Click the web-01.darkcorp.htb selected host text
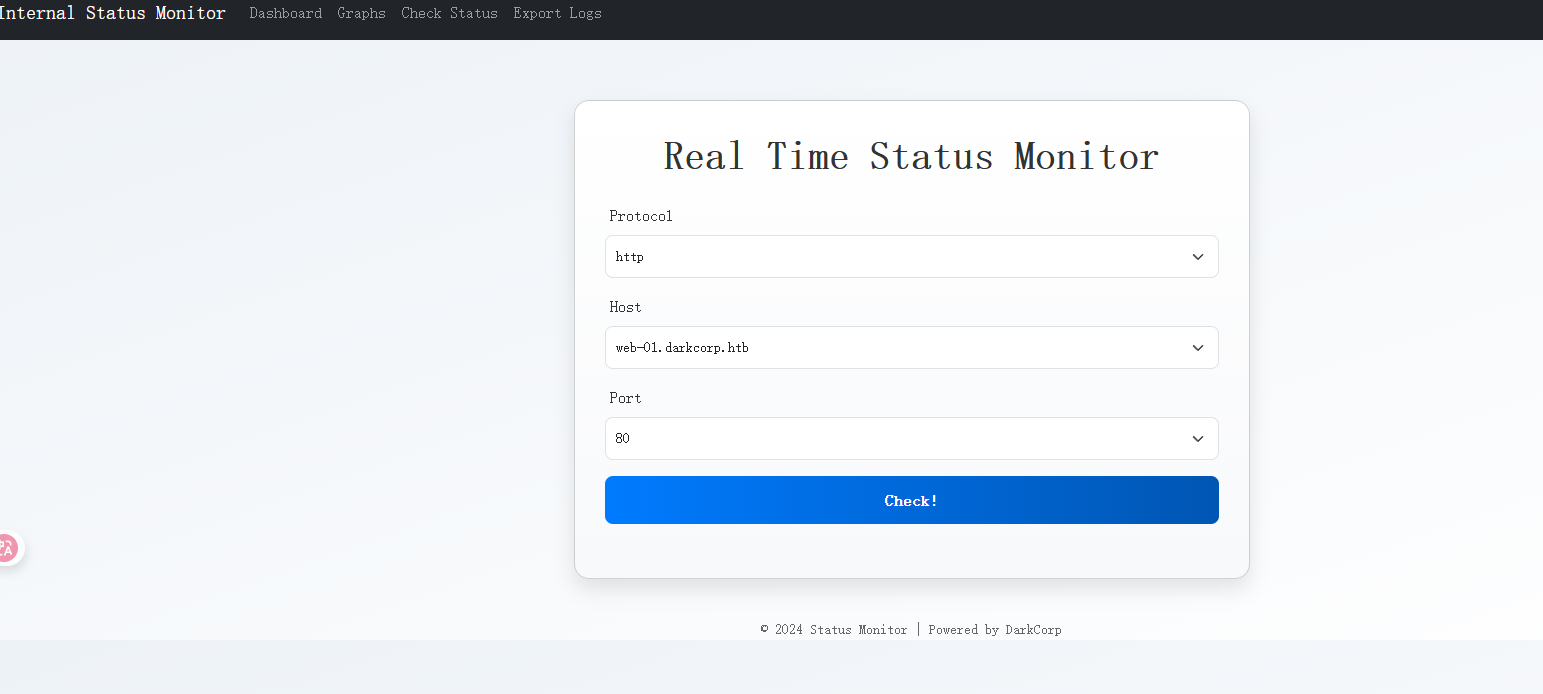This screenshot has height=694, width=1543. (682, 348)
